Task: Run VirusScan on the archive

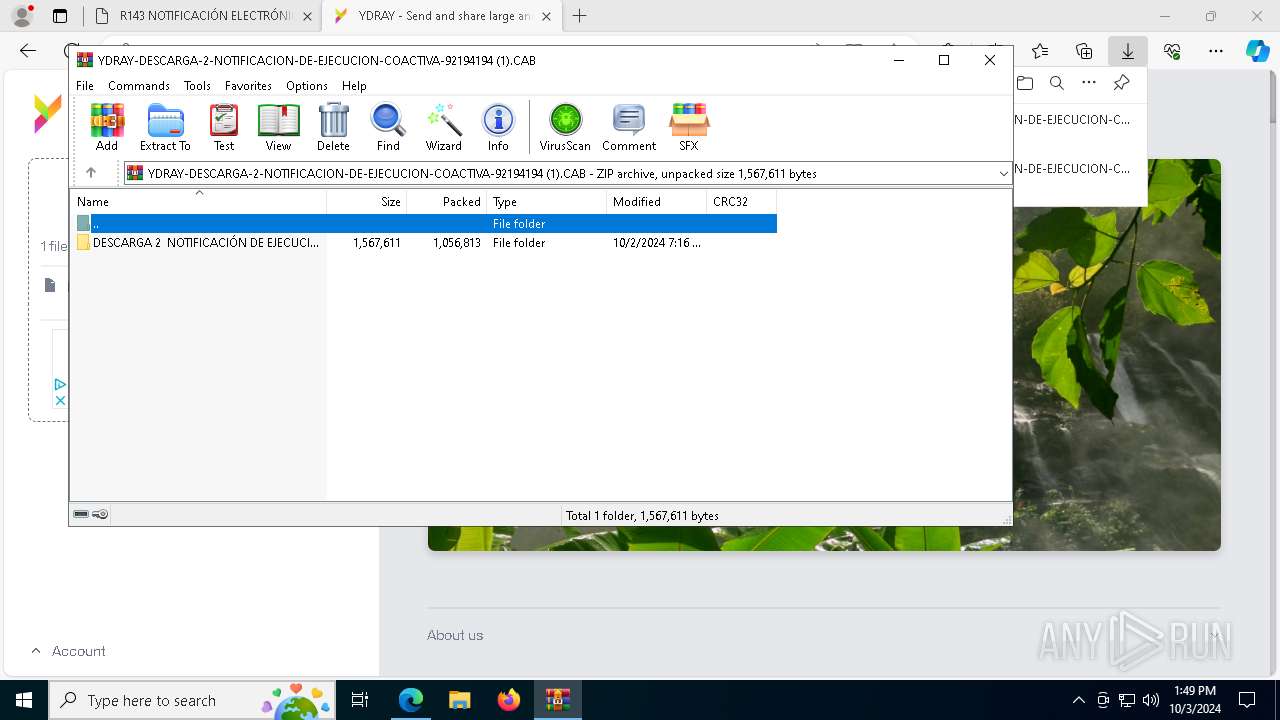Action: pos(565,127)
